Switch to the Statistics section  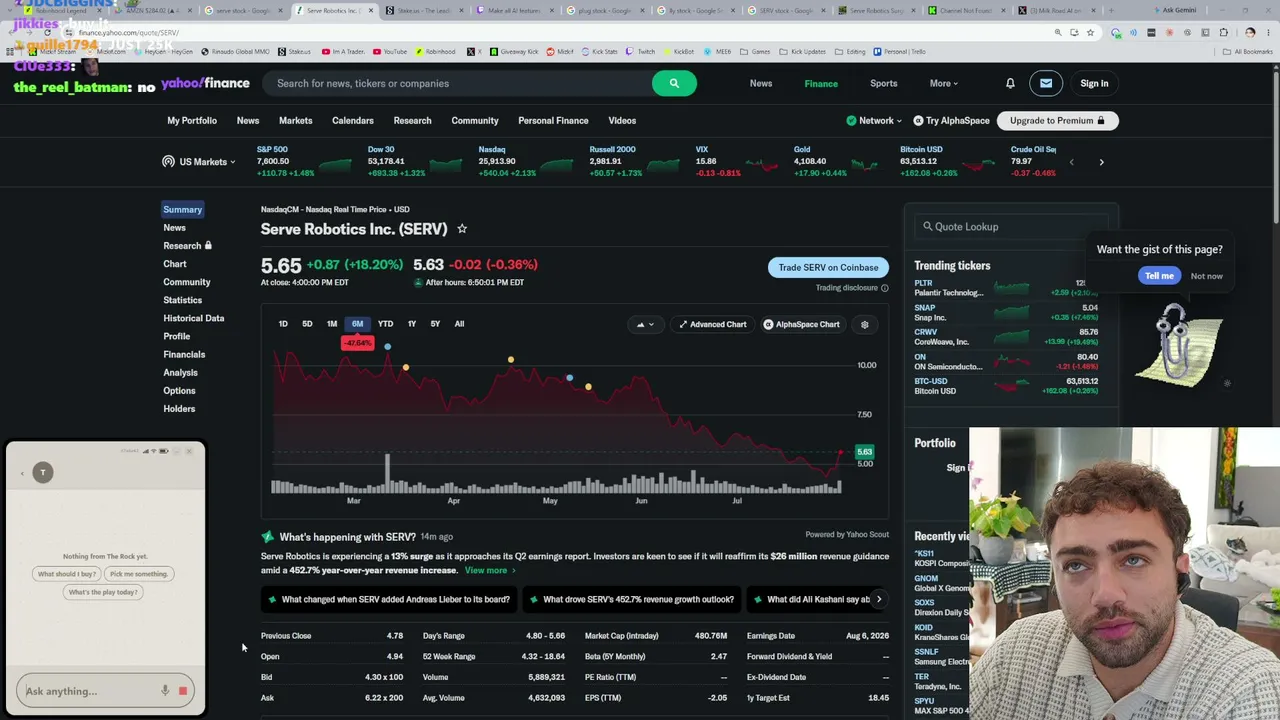tap(183, 300)
